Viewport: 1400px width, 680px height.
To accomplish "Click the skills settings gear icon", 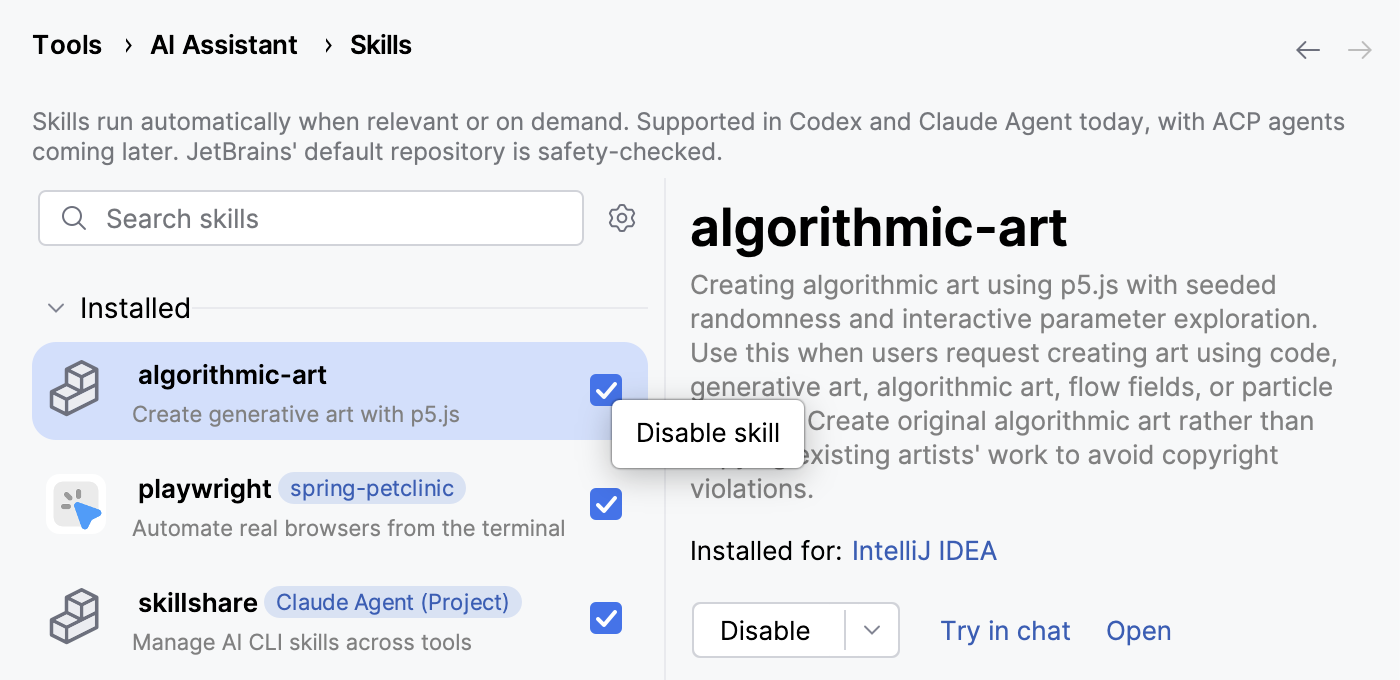I will tap(622, 218).
